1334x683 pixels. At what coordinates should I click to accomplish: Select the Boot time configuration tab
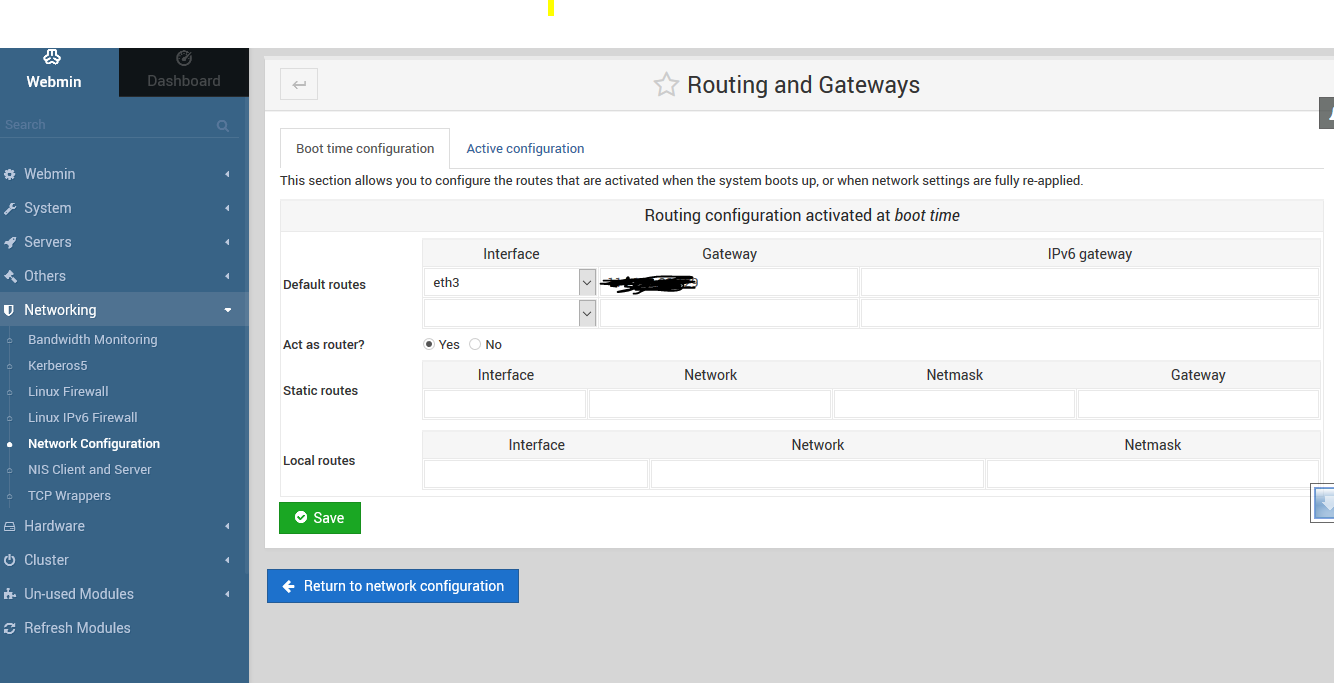(365, 148)
